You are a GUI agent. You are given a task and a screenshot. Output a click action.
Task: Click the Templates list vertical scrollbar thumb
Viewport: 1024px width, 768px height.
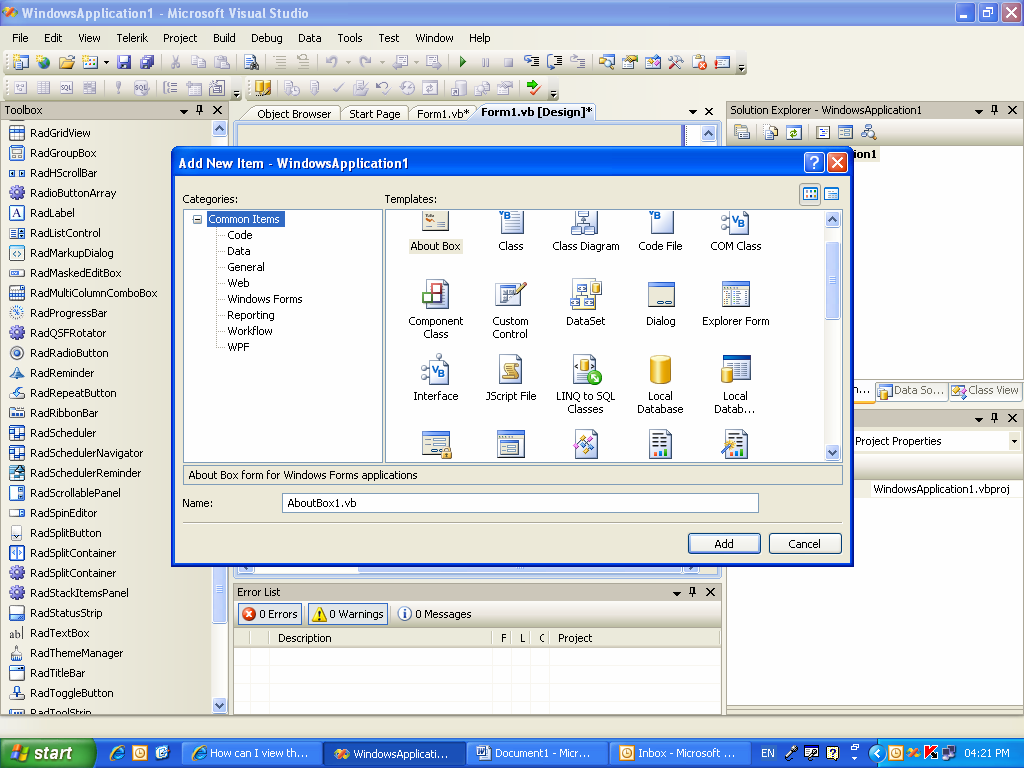832,280
